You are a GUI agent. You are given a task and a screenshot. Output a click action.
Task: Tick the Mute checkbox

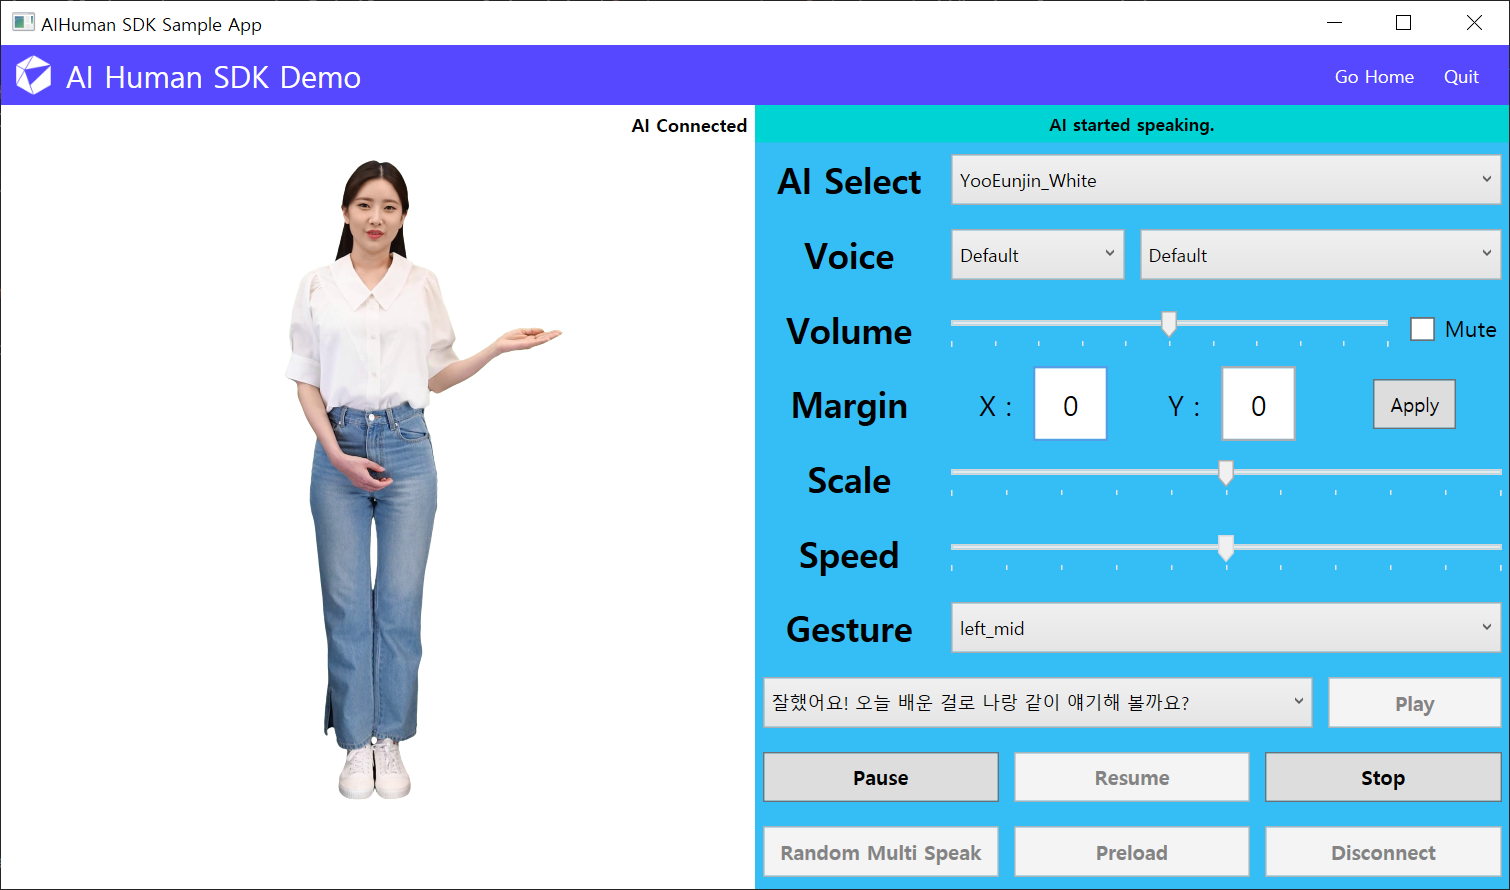1422,329
